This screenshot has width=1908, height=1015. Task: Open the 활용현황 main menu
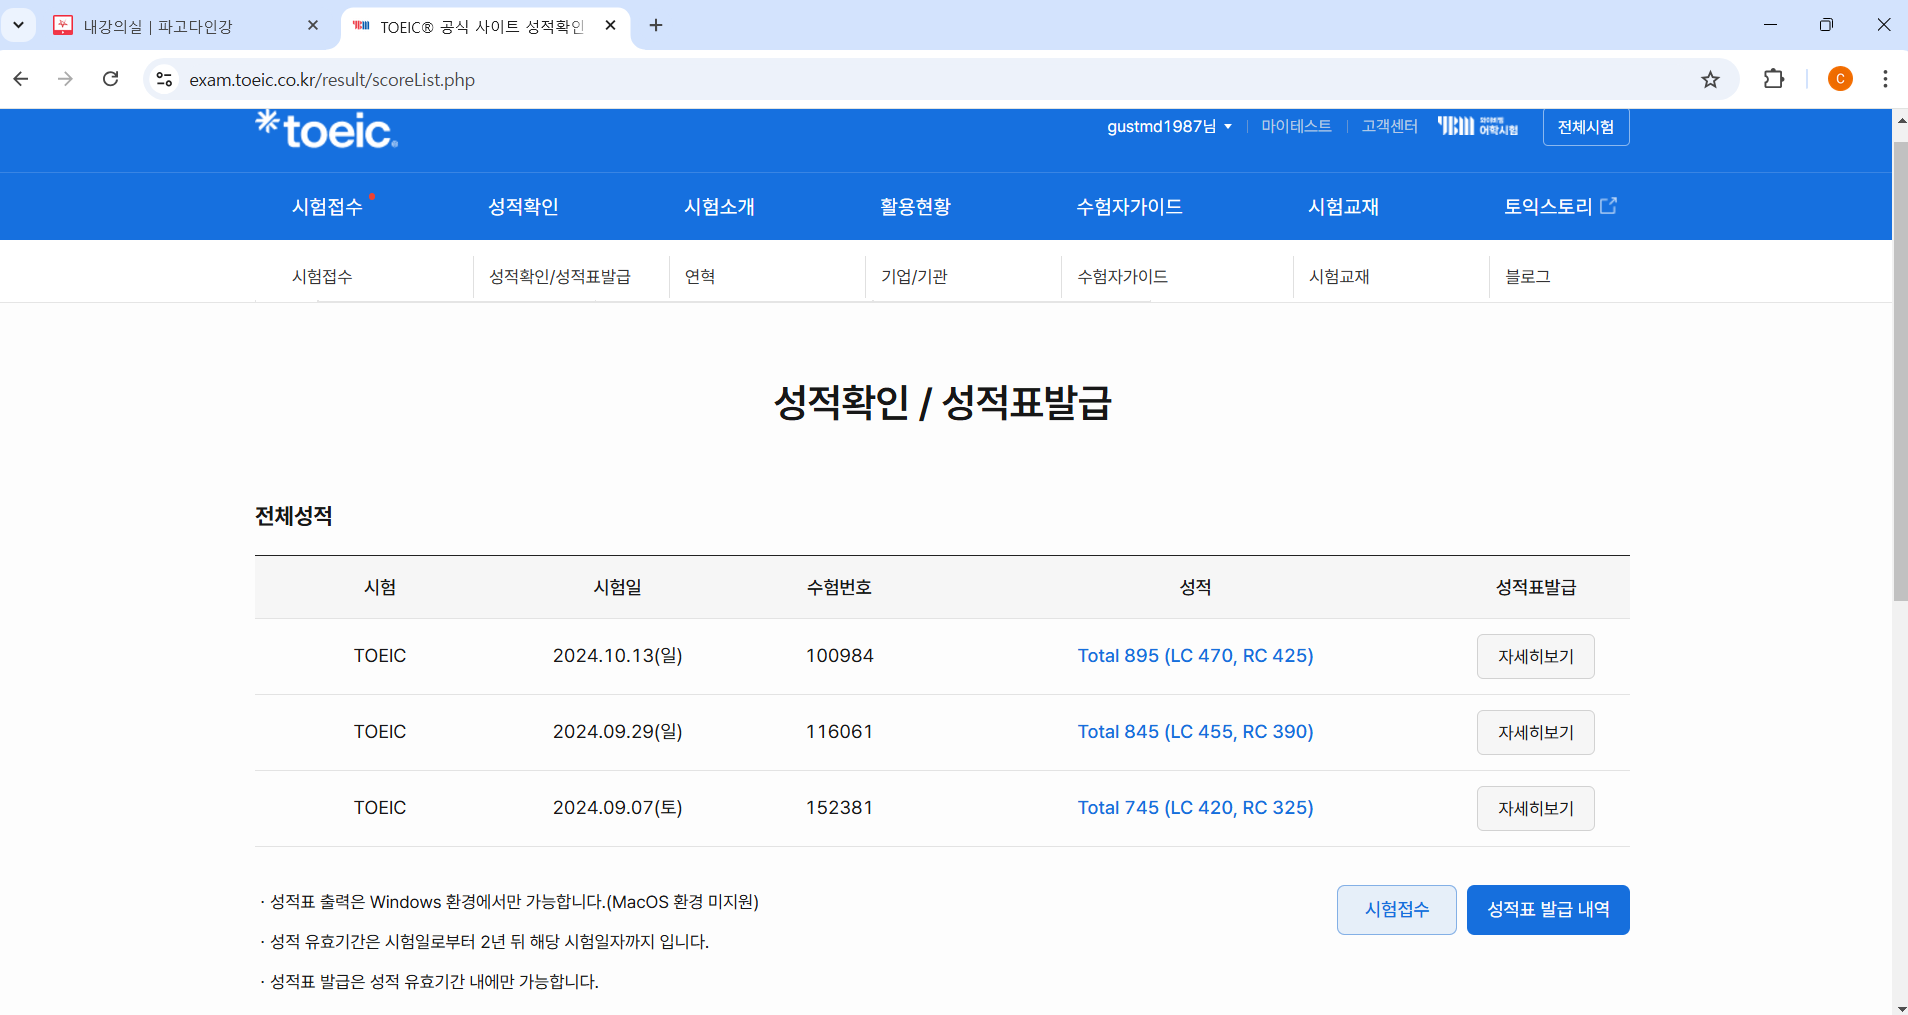tap(915, 206)
